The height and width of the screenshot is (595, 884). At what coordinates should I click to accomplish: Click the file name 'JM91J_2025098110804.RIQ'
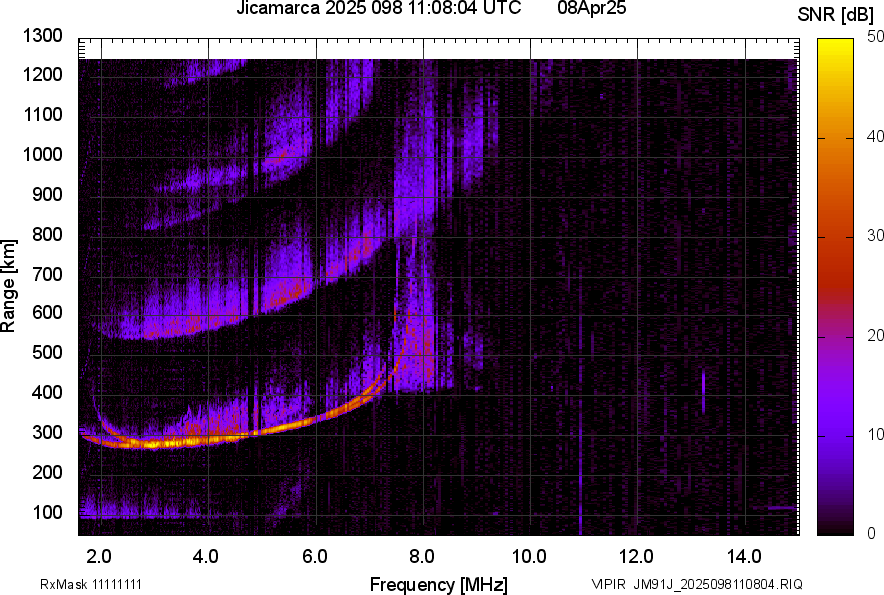pyautogui.click(x=718, y=584)
